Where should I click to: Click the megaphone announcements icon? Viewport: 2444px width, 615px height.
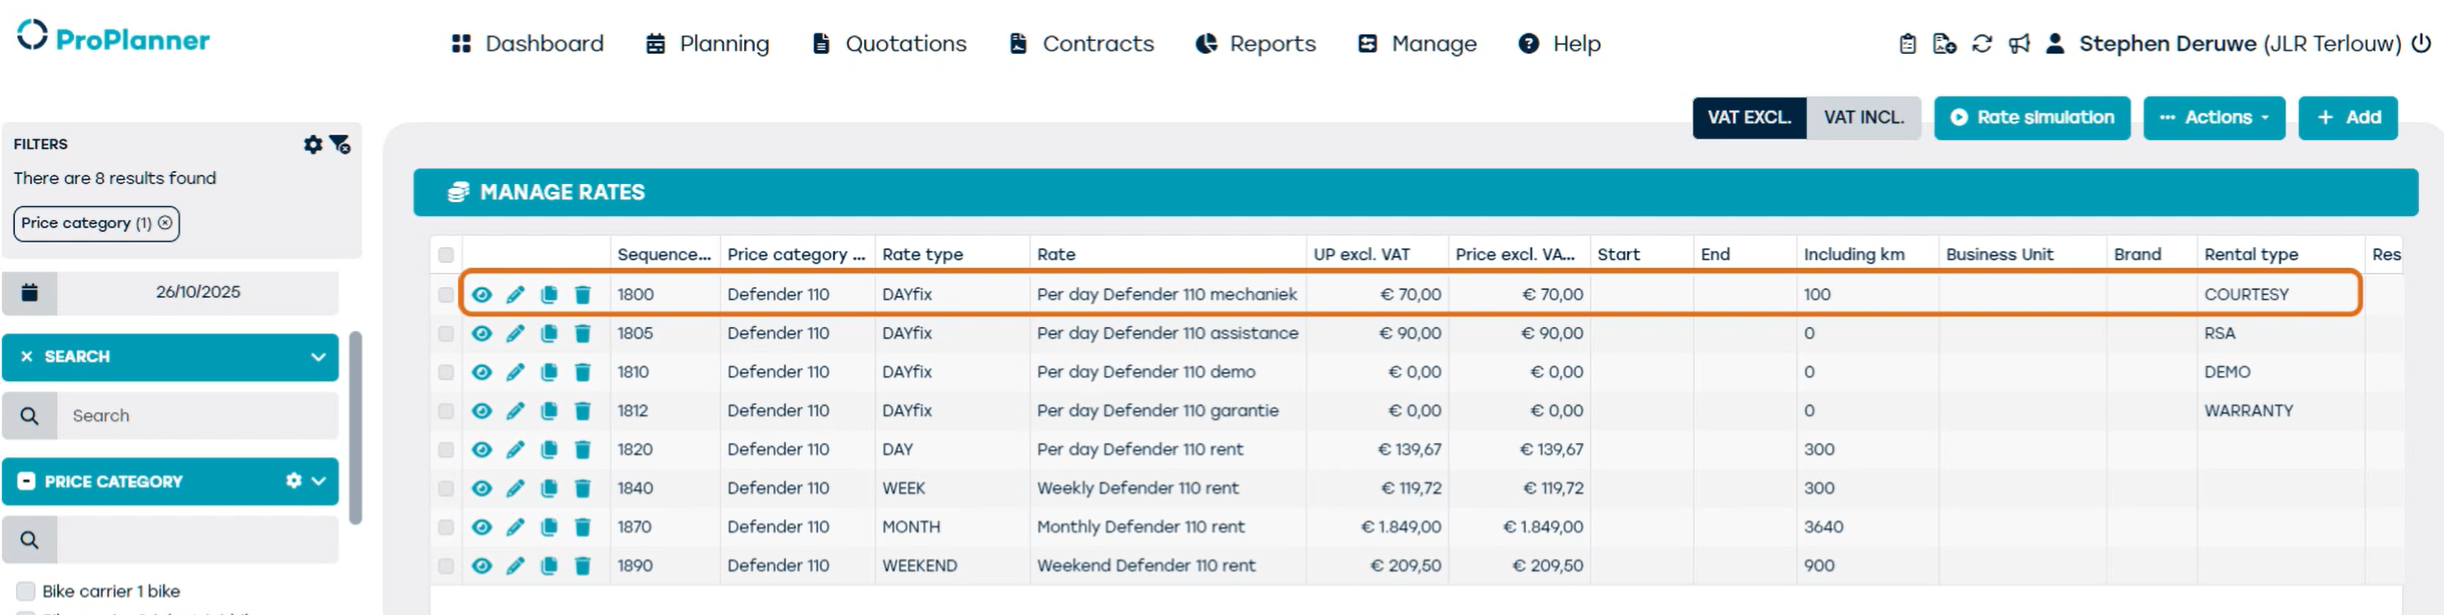(2019, 44)
